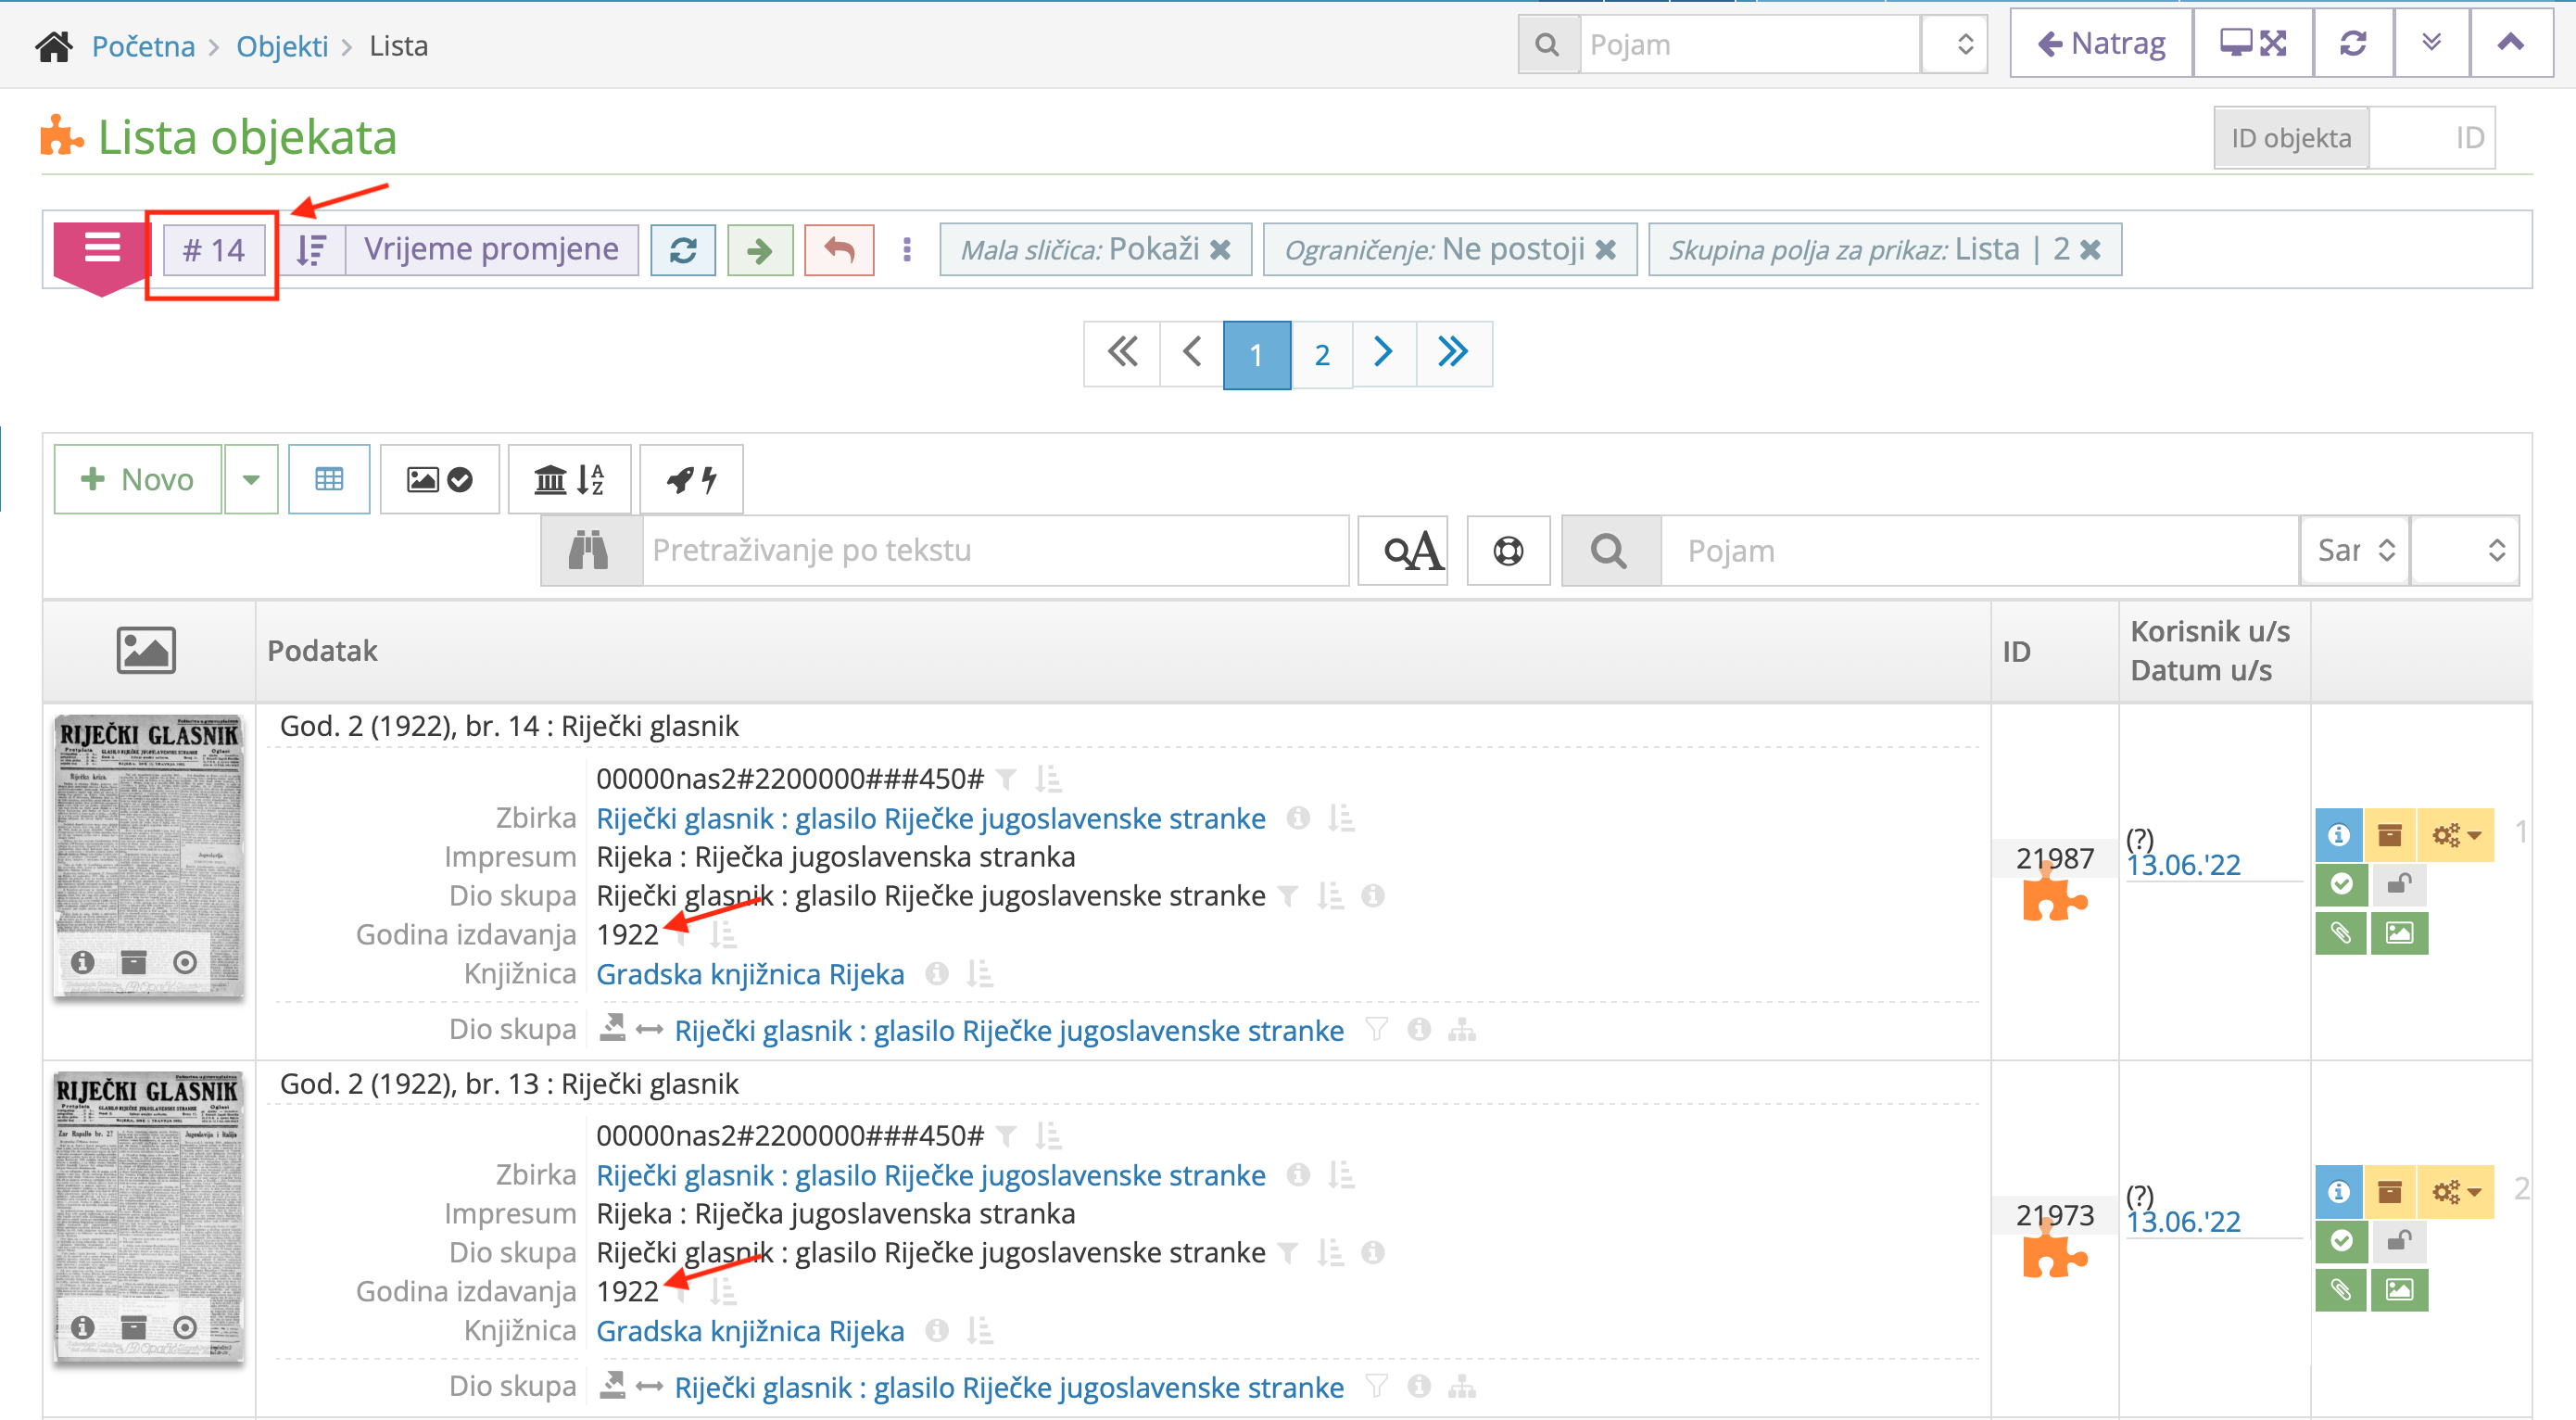Open the top search type dropdown
The height and width of the screenshot is (1420, 2576).
click(x=1955, y=45)
